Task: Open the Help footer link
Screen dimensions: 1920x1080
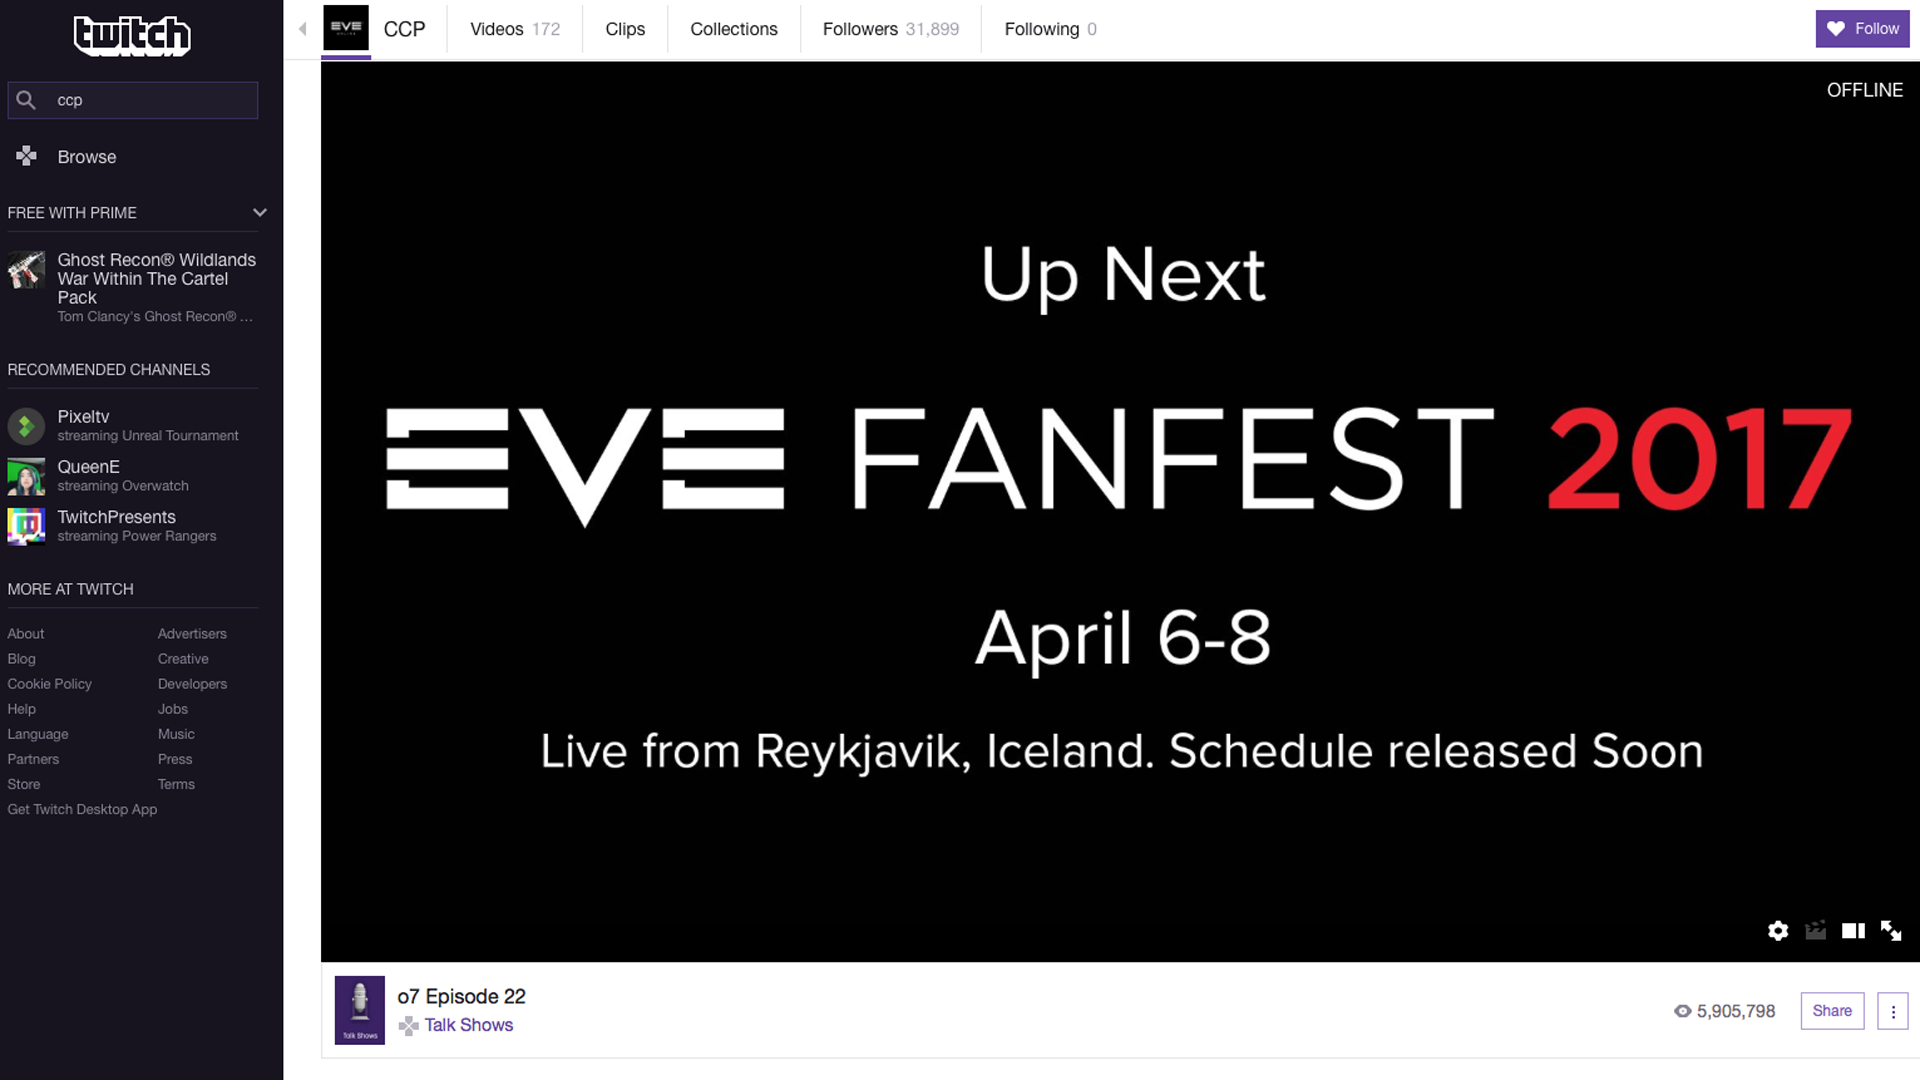Action: click(x=21, y=709)
